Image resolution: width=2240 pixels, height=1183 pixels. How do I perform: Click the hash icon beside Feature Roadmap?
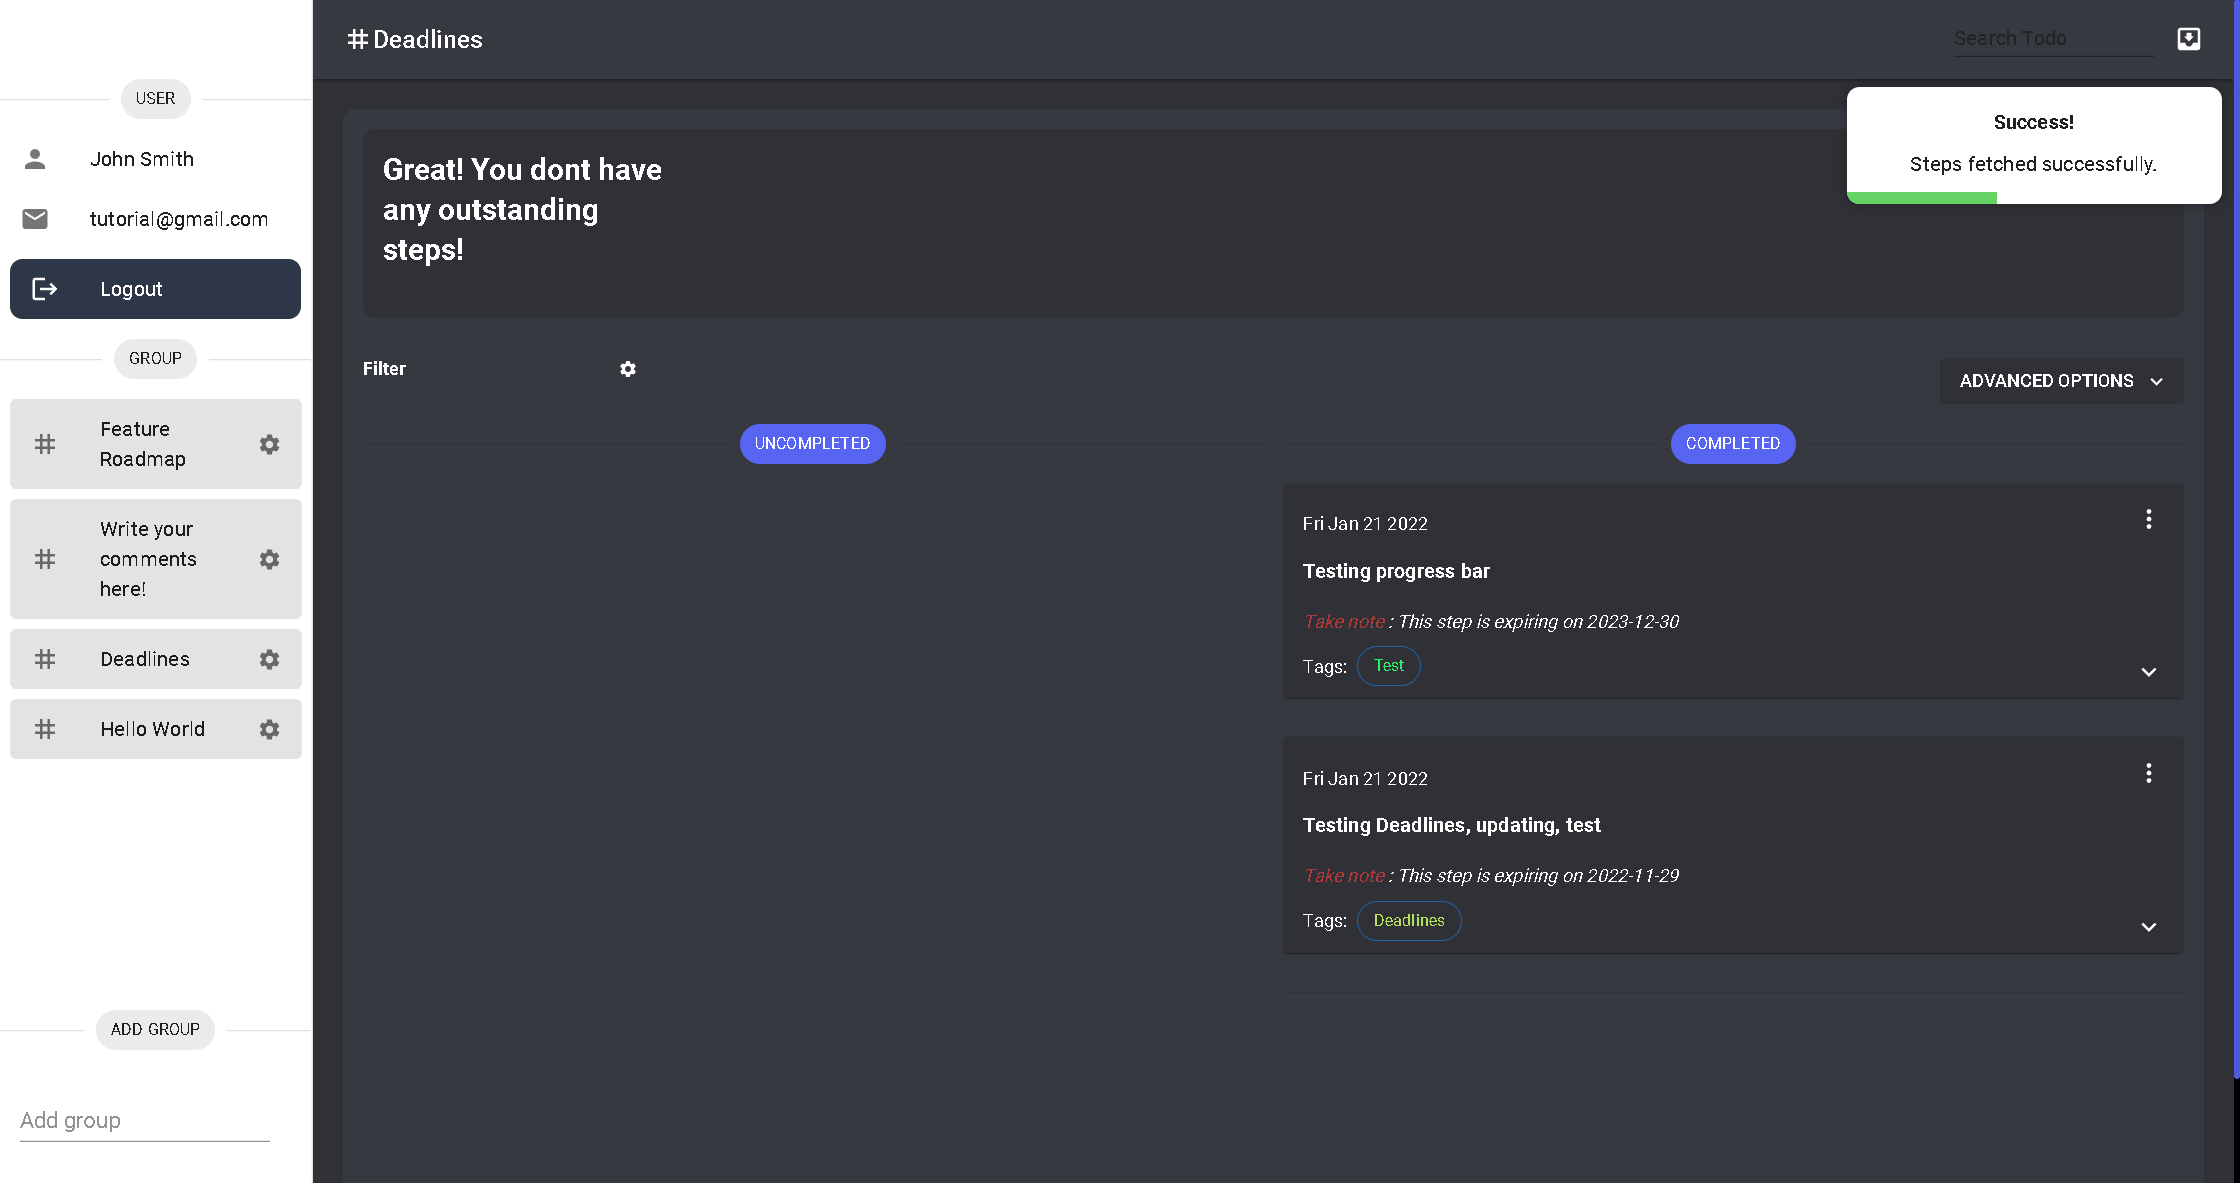point(45,444)
